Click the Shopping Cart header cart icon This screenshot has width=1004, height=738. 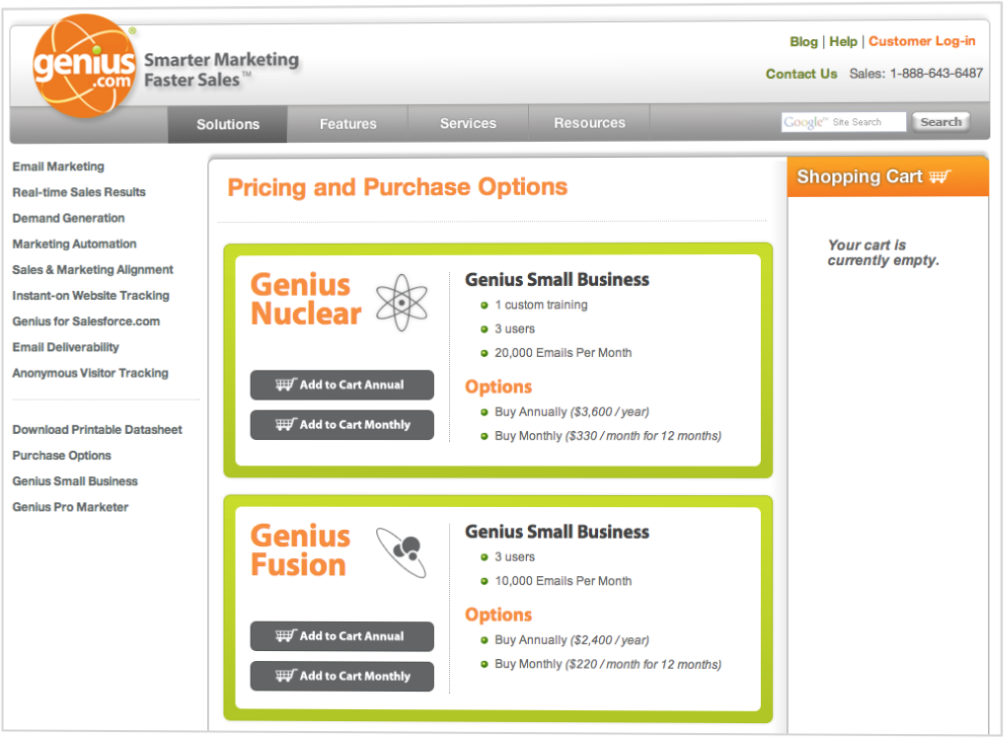click(x=940, y=176)
